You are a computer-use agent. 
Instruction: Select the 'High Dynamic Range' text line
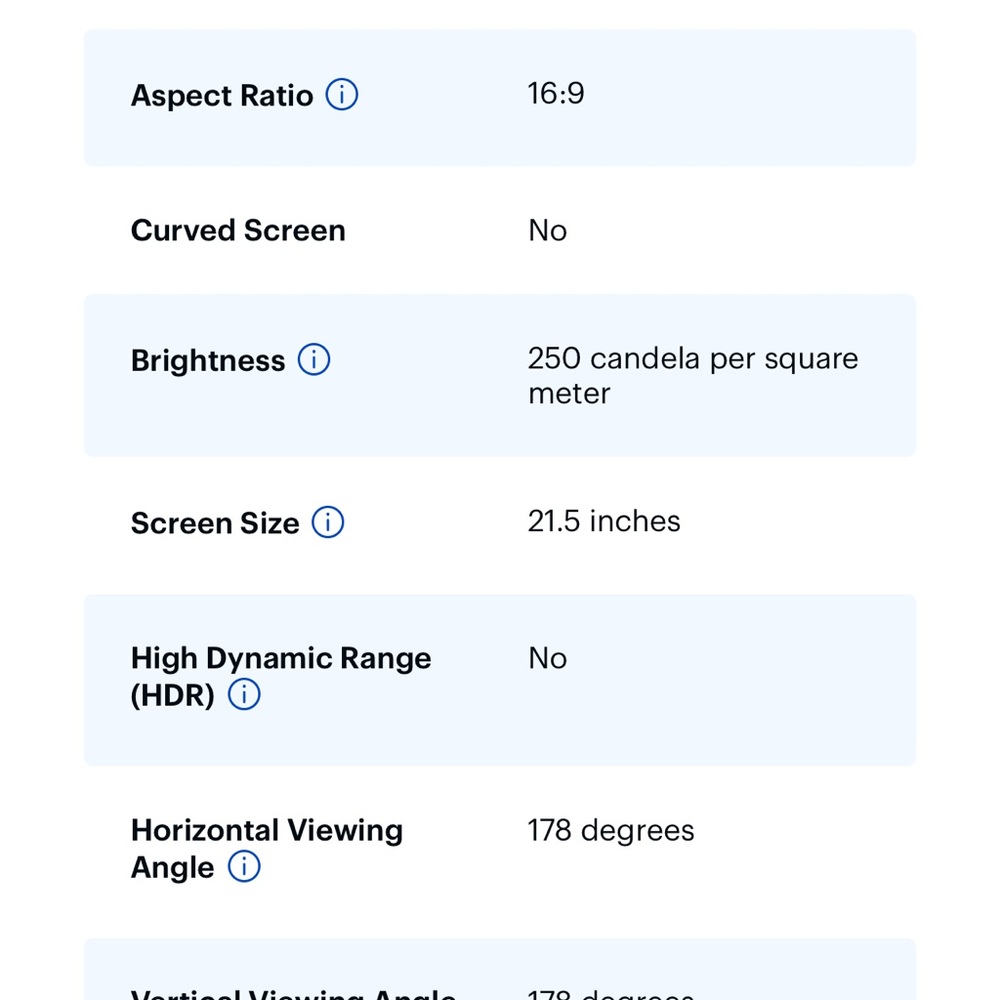coord(281,659)
